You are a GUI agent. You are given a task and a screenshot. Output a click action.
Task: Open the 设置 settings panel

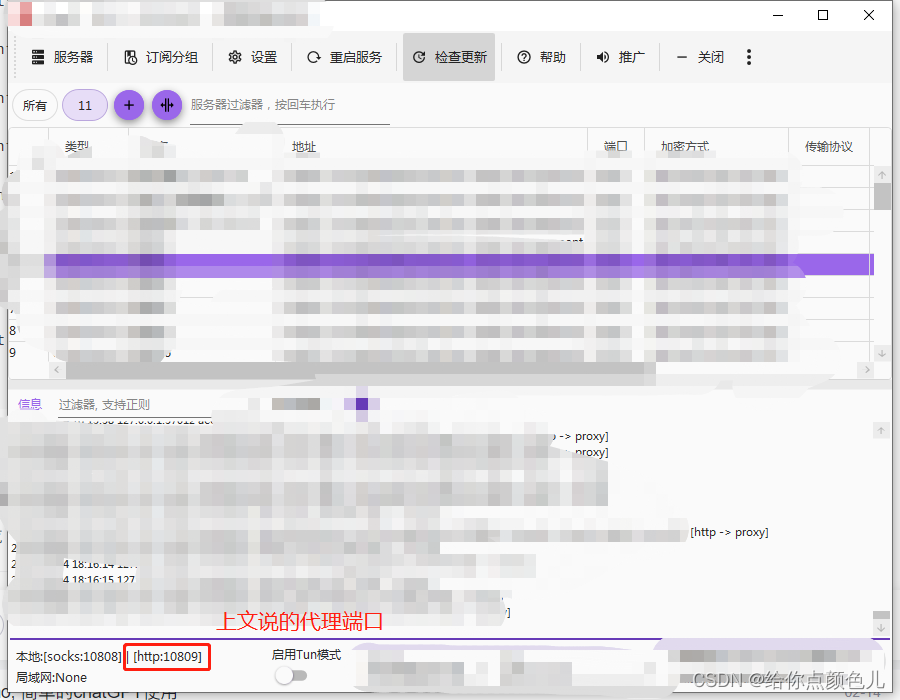[252, 57]
